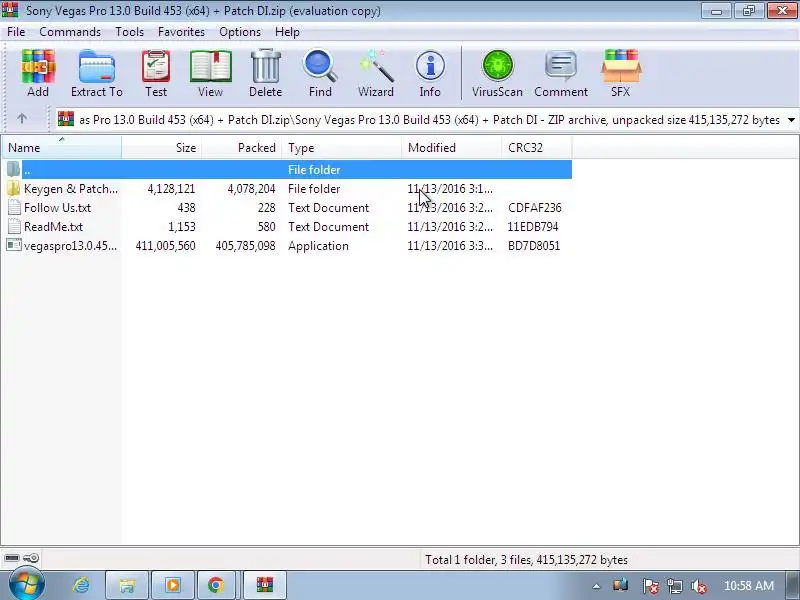The image size is (800, 600).
Task: Click the muted volume tray icon
Action: [698, 586]
